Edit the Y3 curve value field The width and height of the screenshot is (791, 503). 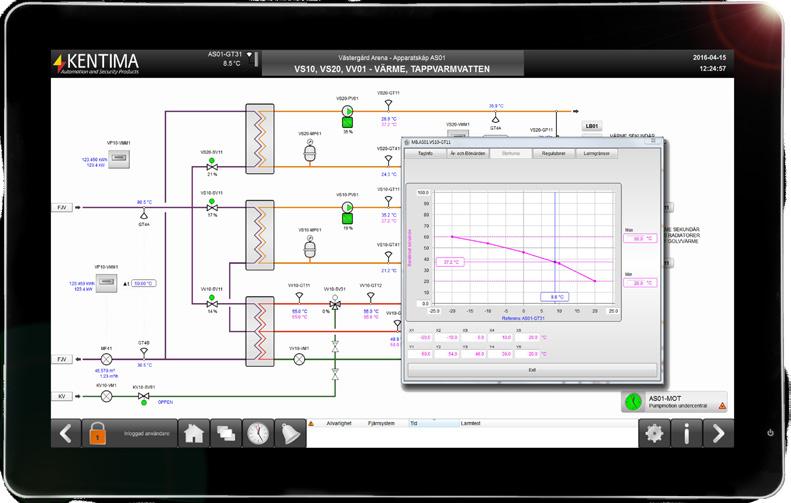click(474, 354)
